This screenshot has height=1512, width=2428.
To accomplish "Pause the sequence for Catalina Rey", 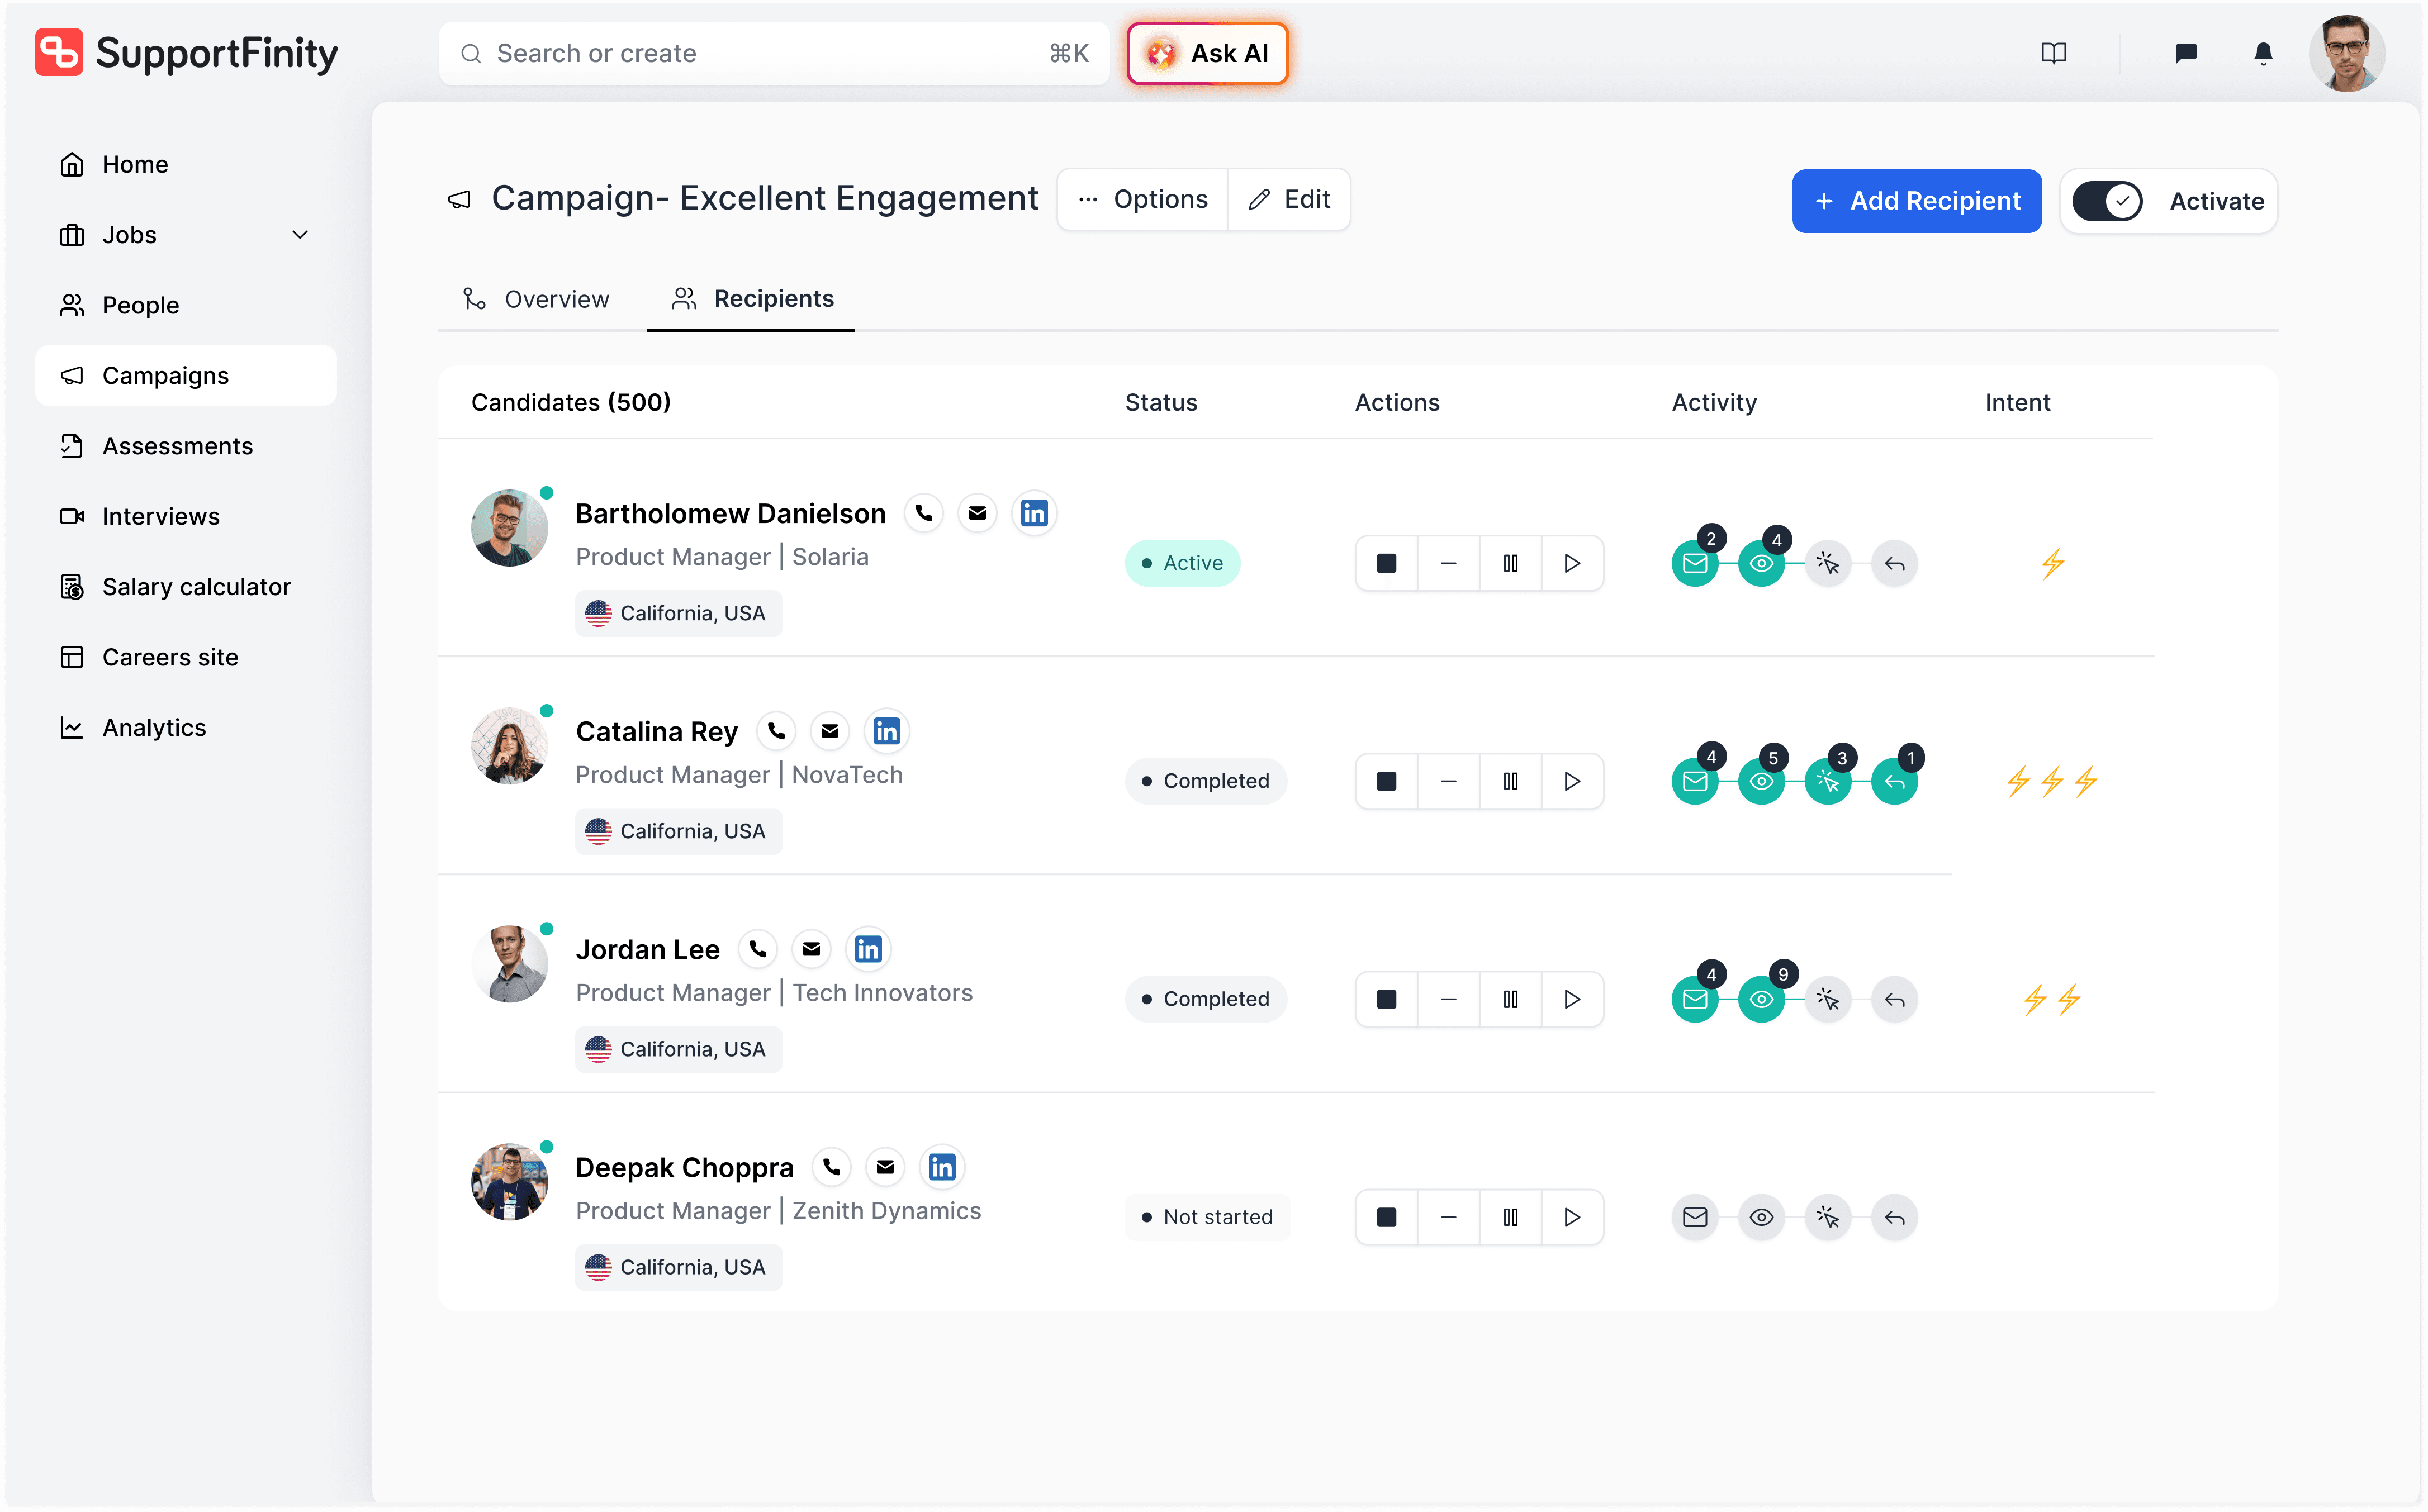I will 1510,781.
